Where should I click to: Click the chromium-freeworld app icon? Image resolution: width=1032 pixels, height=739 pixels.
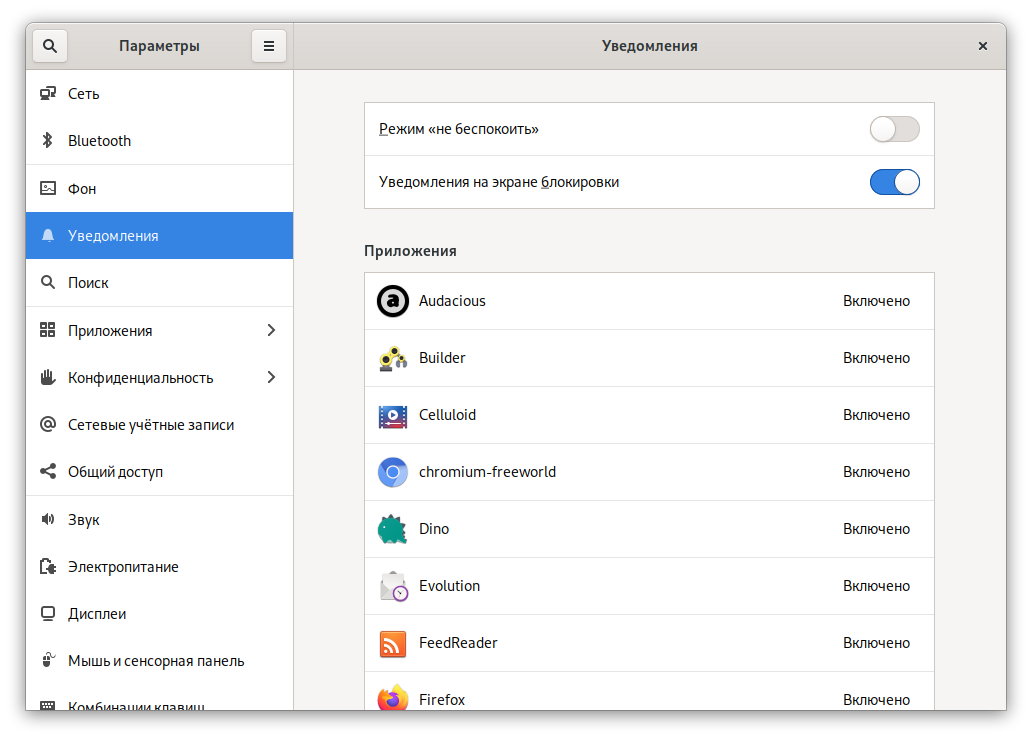(393, 472)
